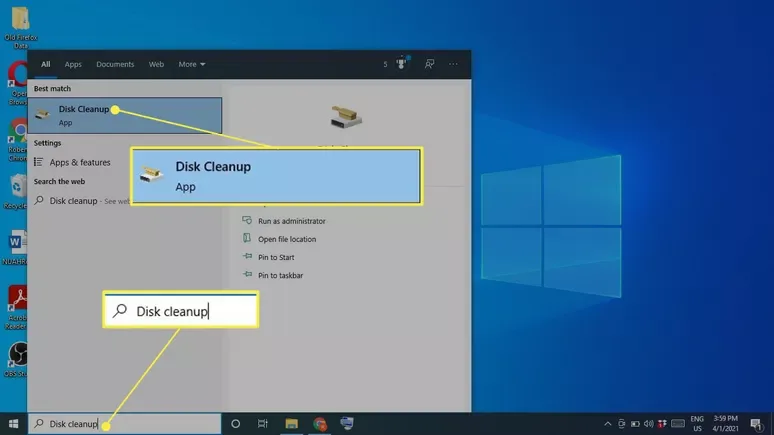
Task: Switch to the Apps search tab
Action: [x=73, y=64]
